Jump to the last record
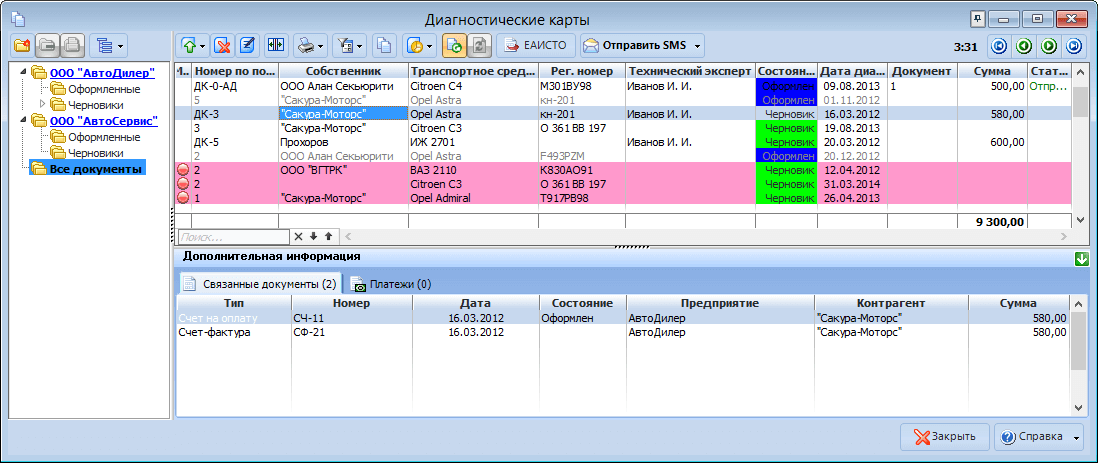The image size is (1098, 463). click(1073, 46)
